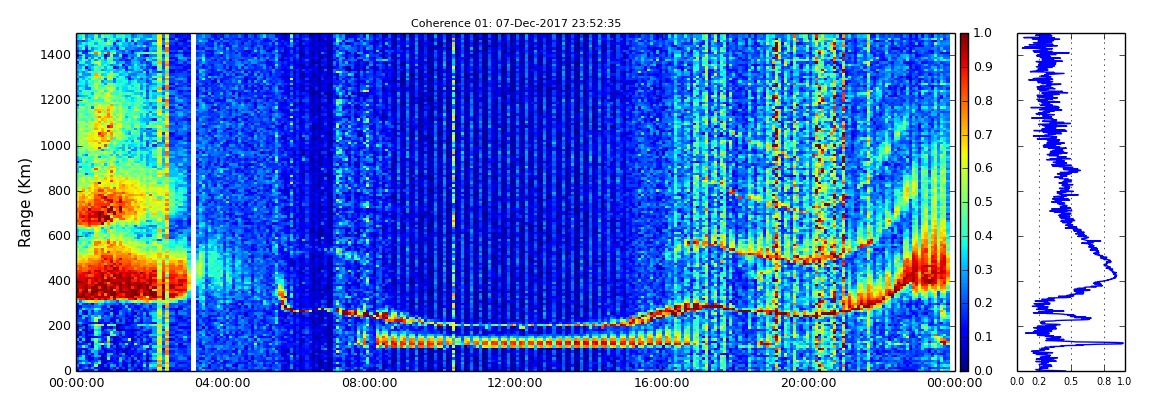Screen dimensions: 1150x407
Task: Click the 1400 range tick label
Action: click(56, 55)
